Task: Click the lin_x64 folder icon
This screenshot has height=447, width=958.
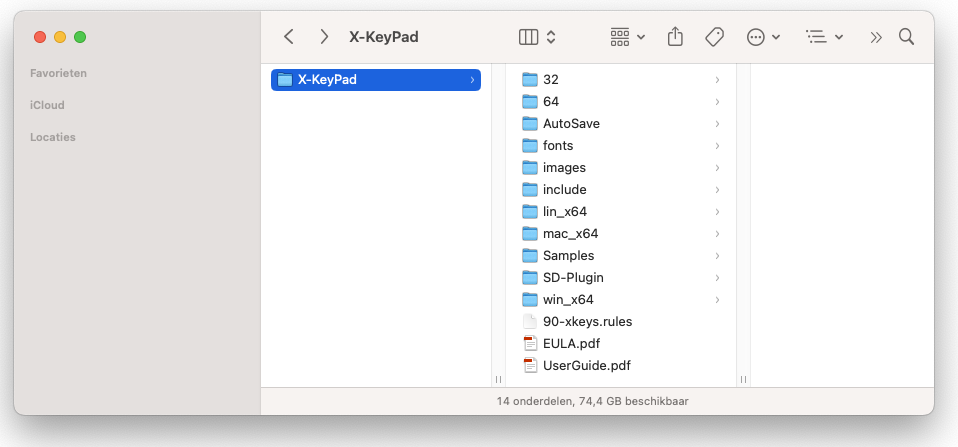Action: tap(530, 212)
